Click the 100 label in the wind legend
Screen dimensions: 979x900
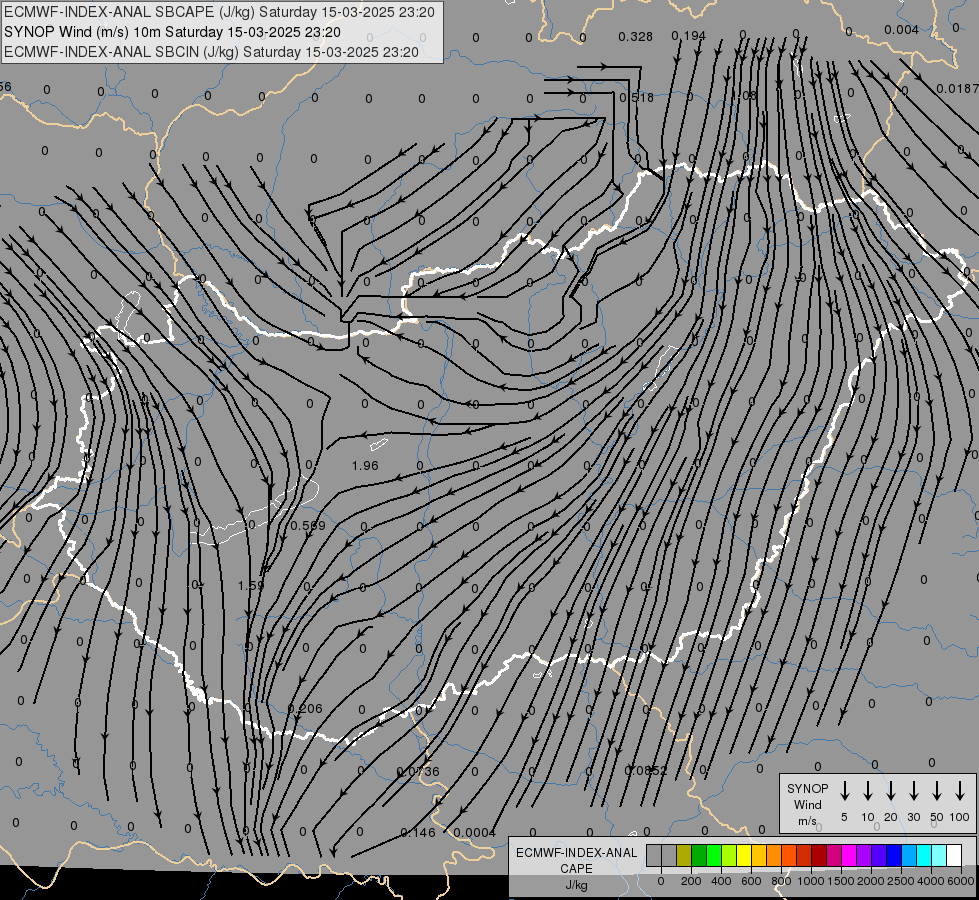960,817
